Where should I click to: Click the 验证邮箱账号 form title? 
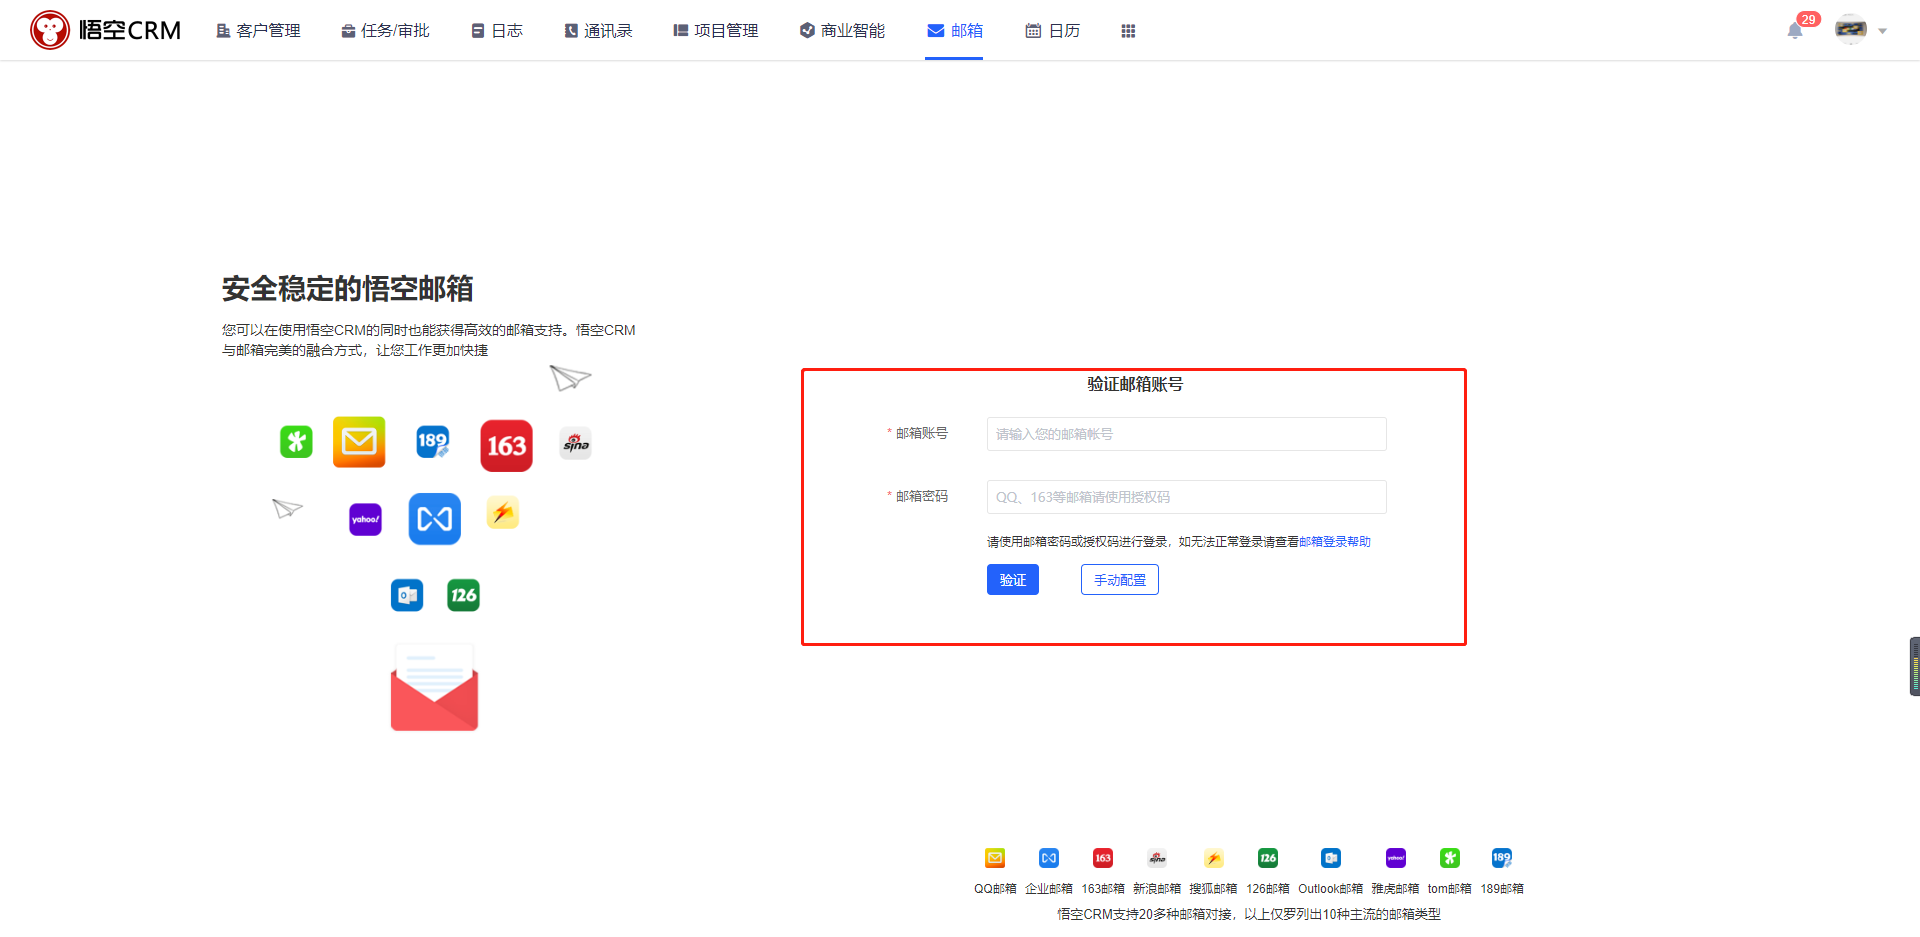pyautogui.click(x=1135, y=384)
